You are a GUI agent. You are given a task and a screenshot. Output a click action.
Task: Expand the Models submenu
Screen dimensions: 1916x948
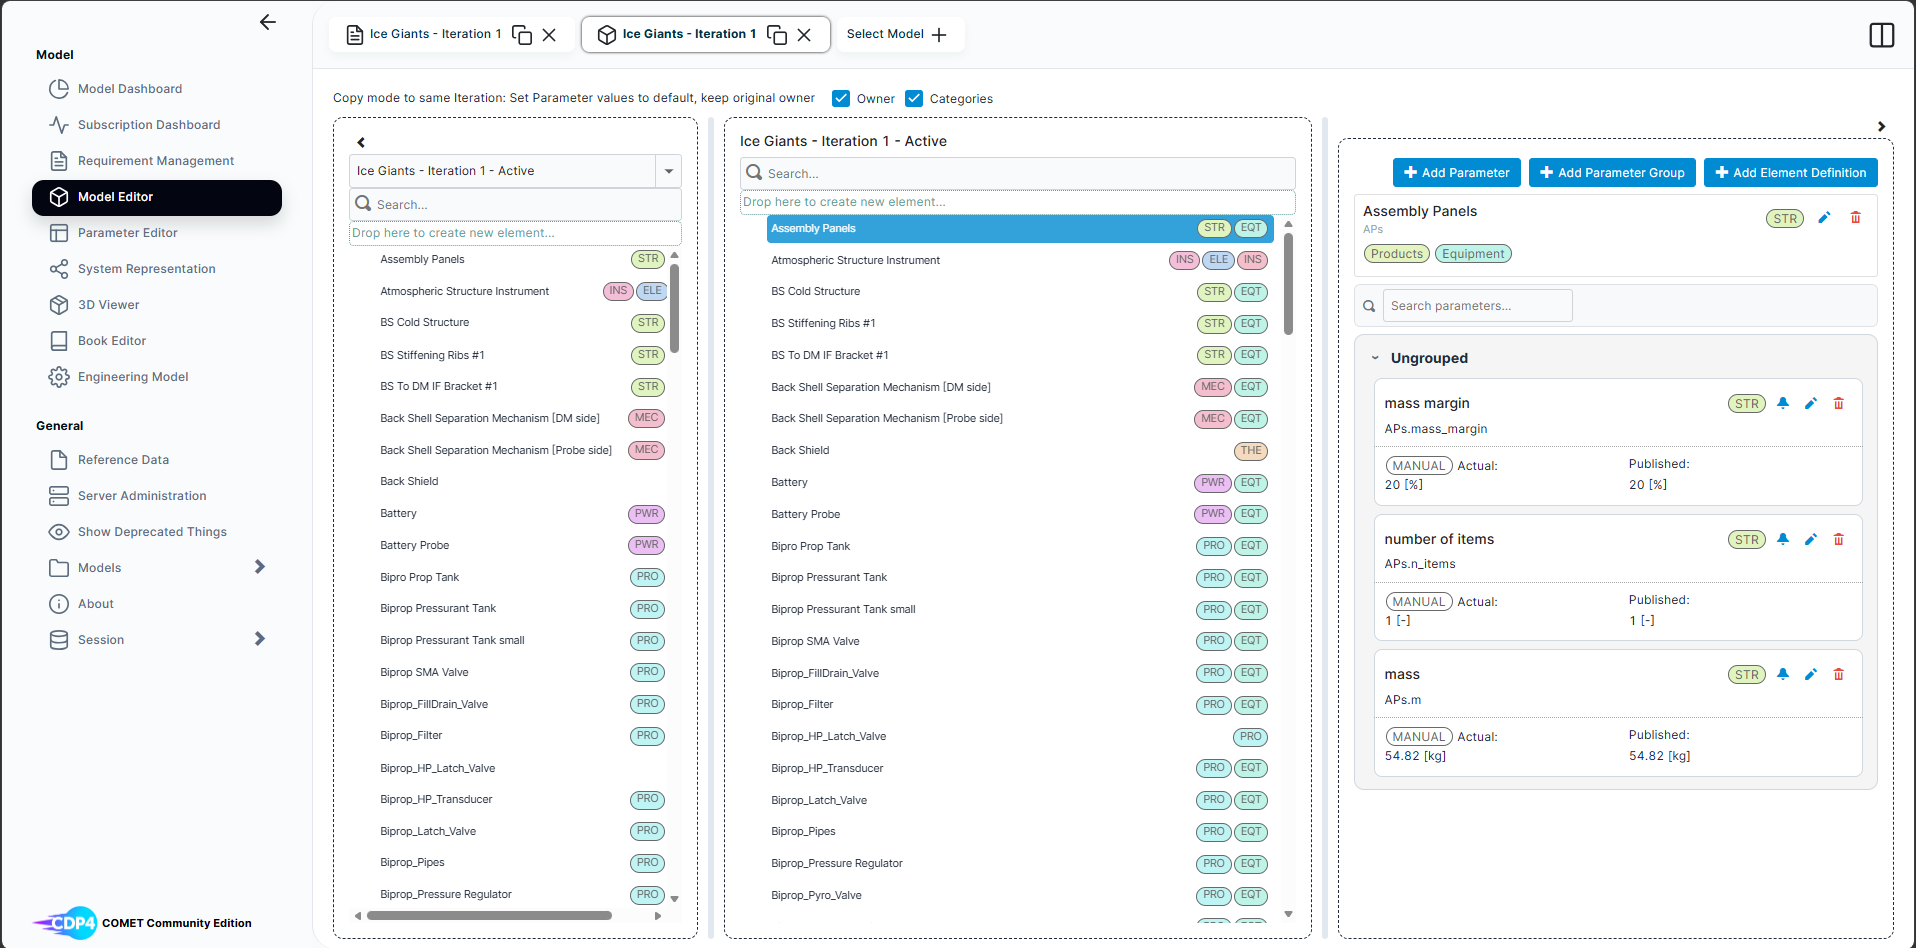260,567
